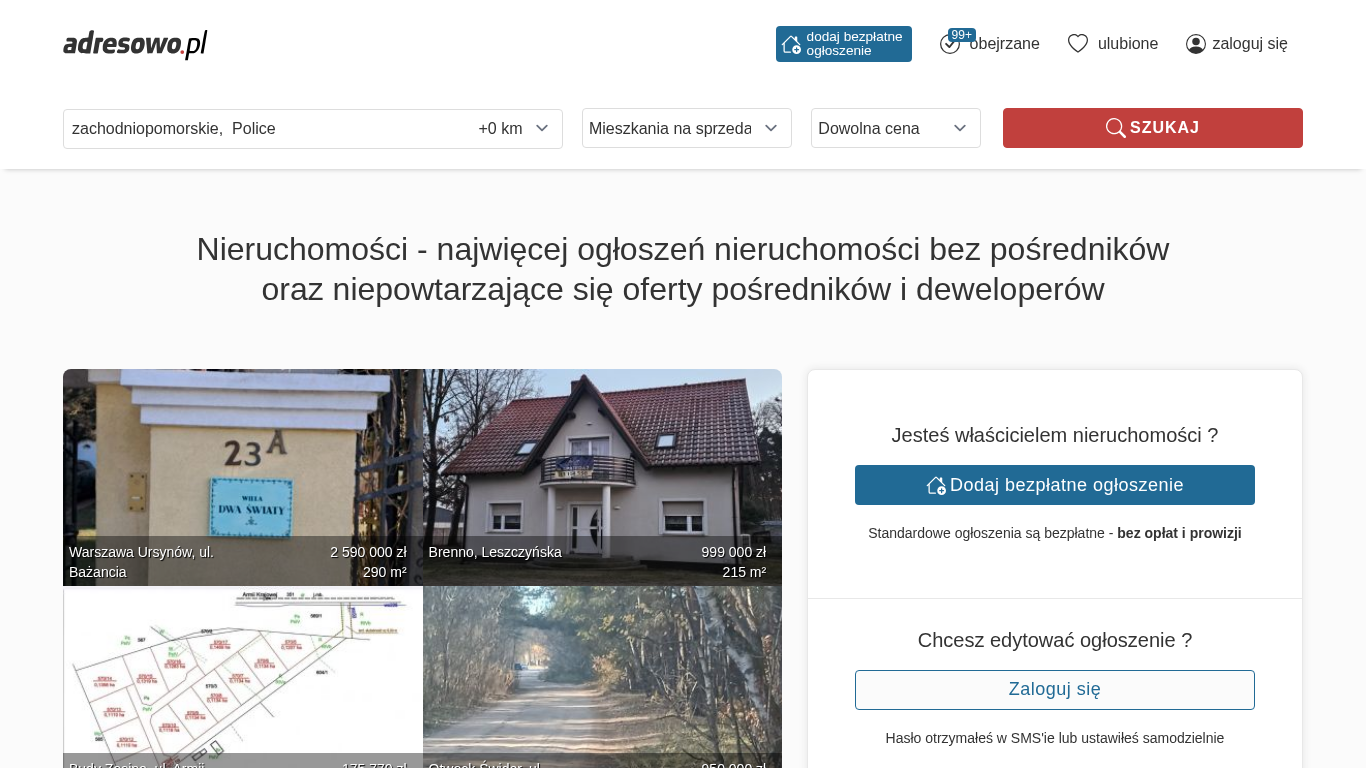Click the heart favorites icon
1366x768 pixels.
1077,43
